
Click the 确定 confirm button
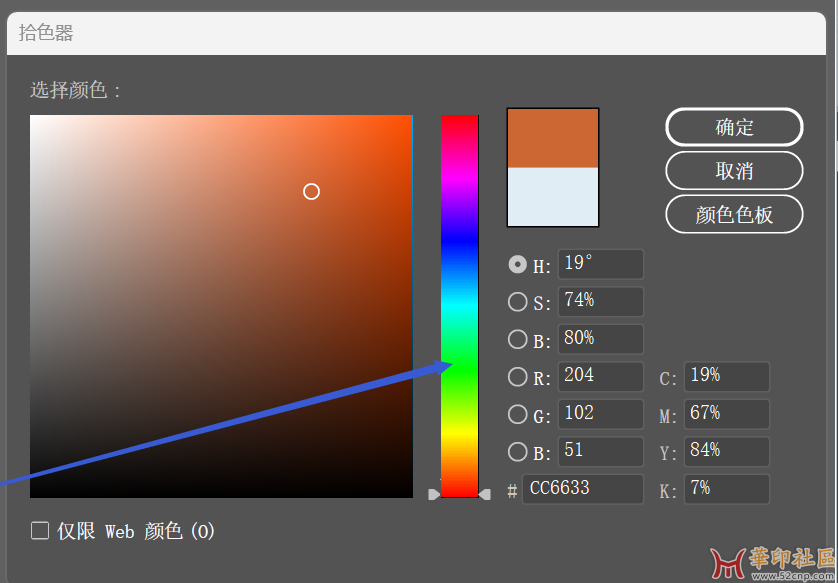coord(734,127)
